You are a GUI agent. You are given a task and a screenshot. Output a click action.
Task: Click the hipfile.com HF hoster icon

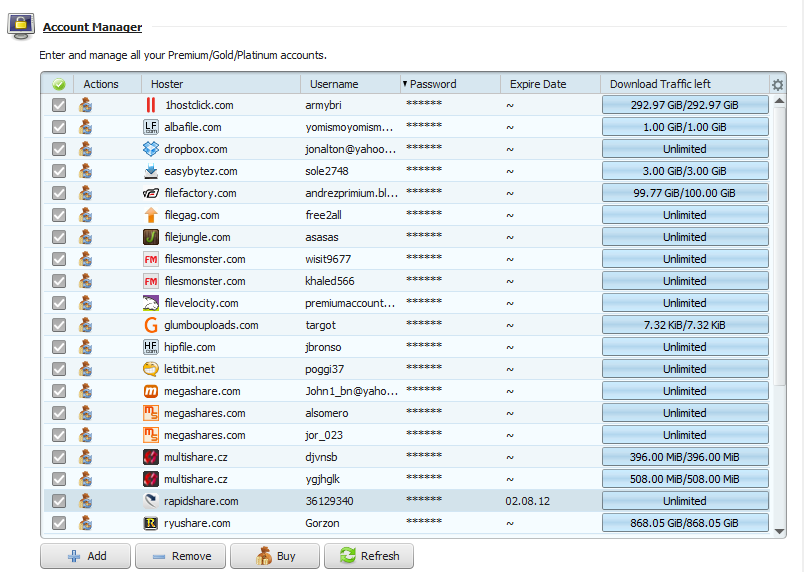coord(151,348)
